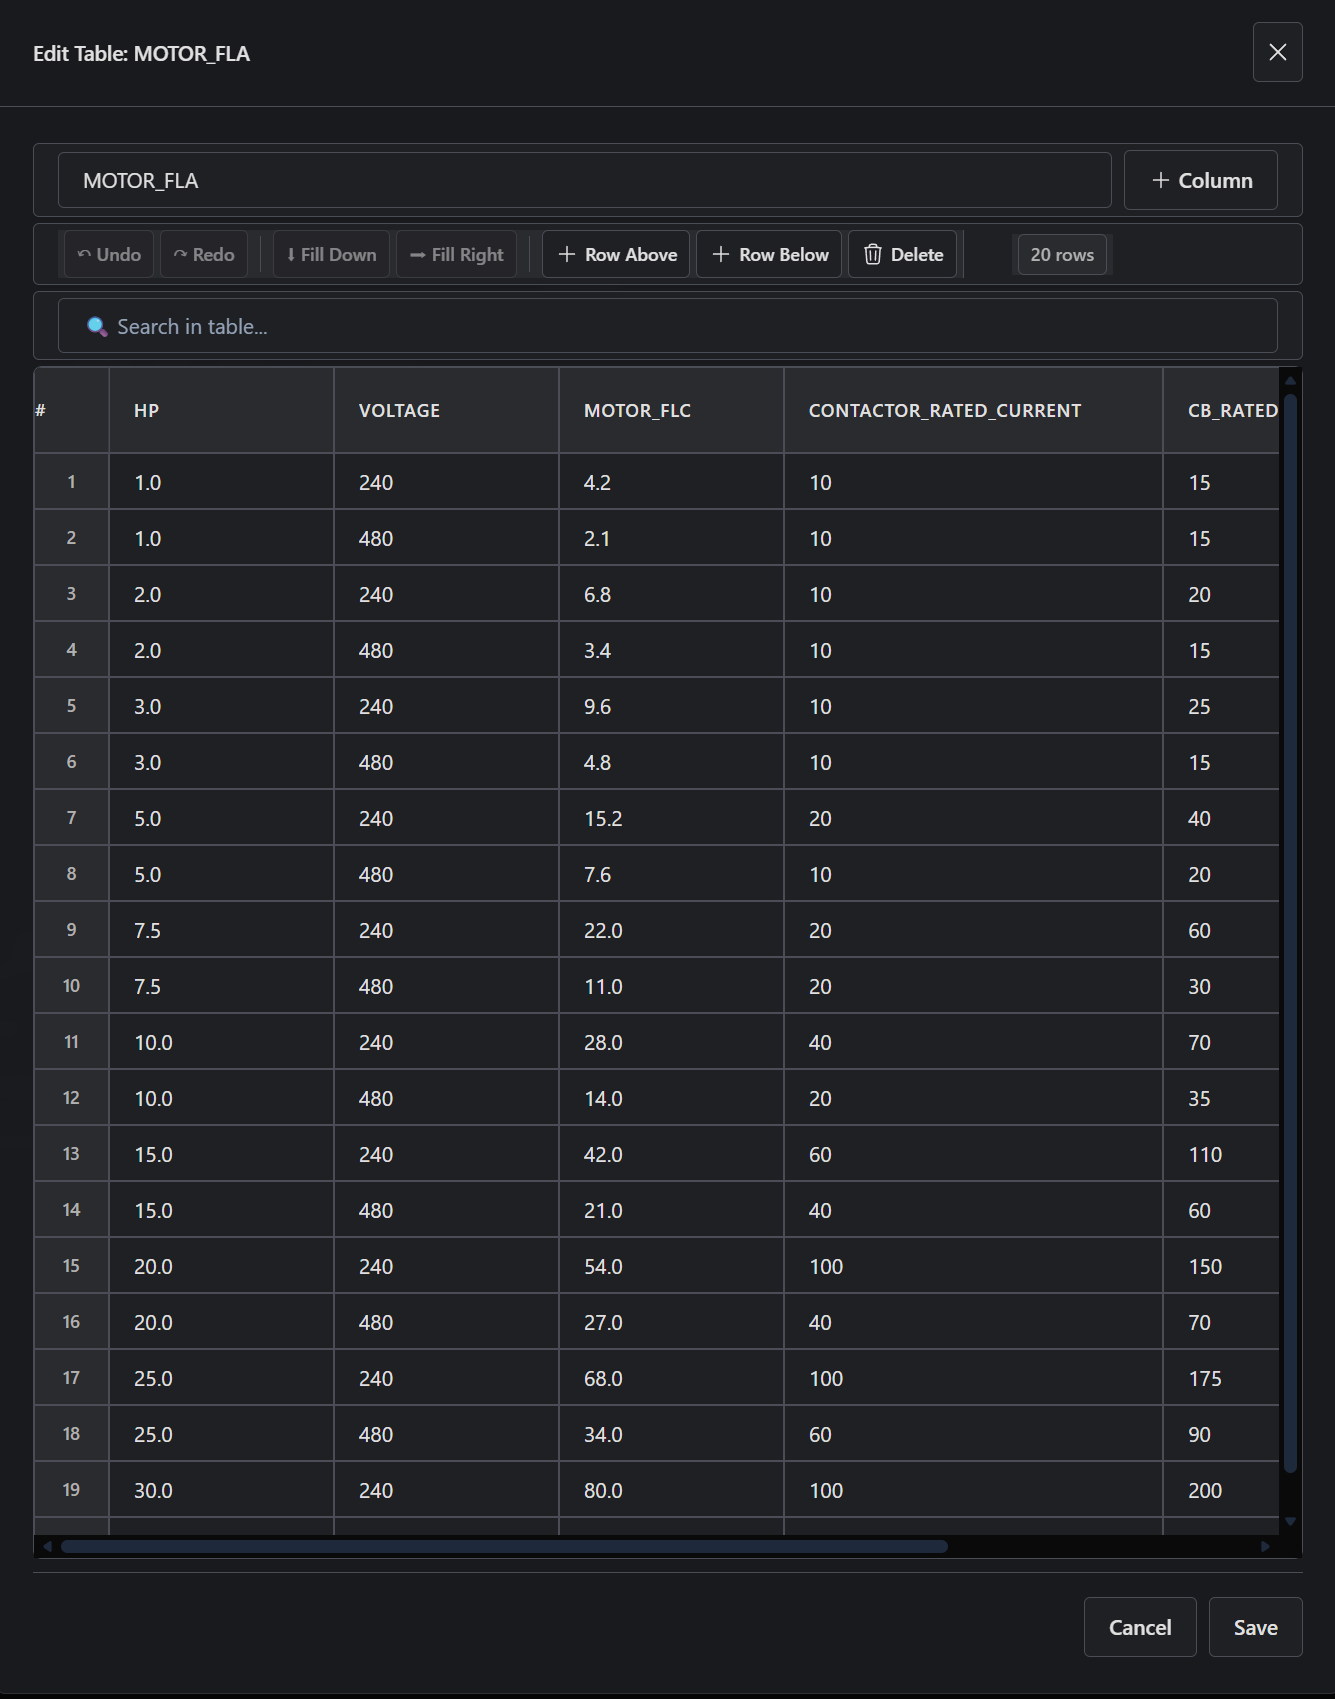Image resolution: width=1335 pixels, height=1699 pixels.
Task: Click the vertical scrollbar thumb
Action: click(x=1290, y=933)
